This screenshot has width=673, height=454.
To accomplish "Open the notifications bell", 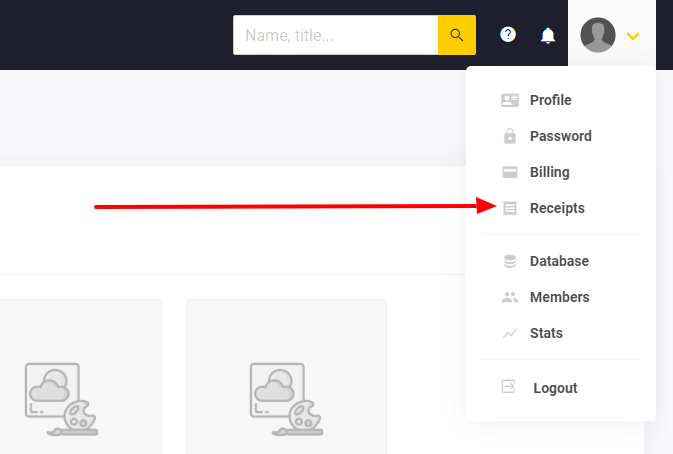I will click(548, 35).
